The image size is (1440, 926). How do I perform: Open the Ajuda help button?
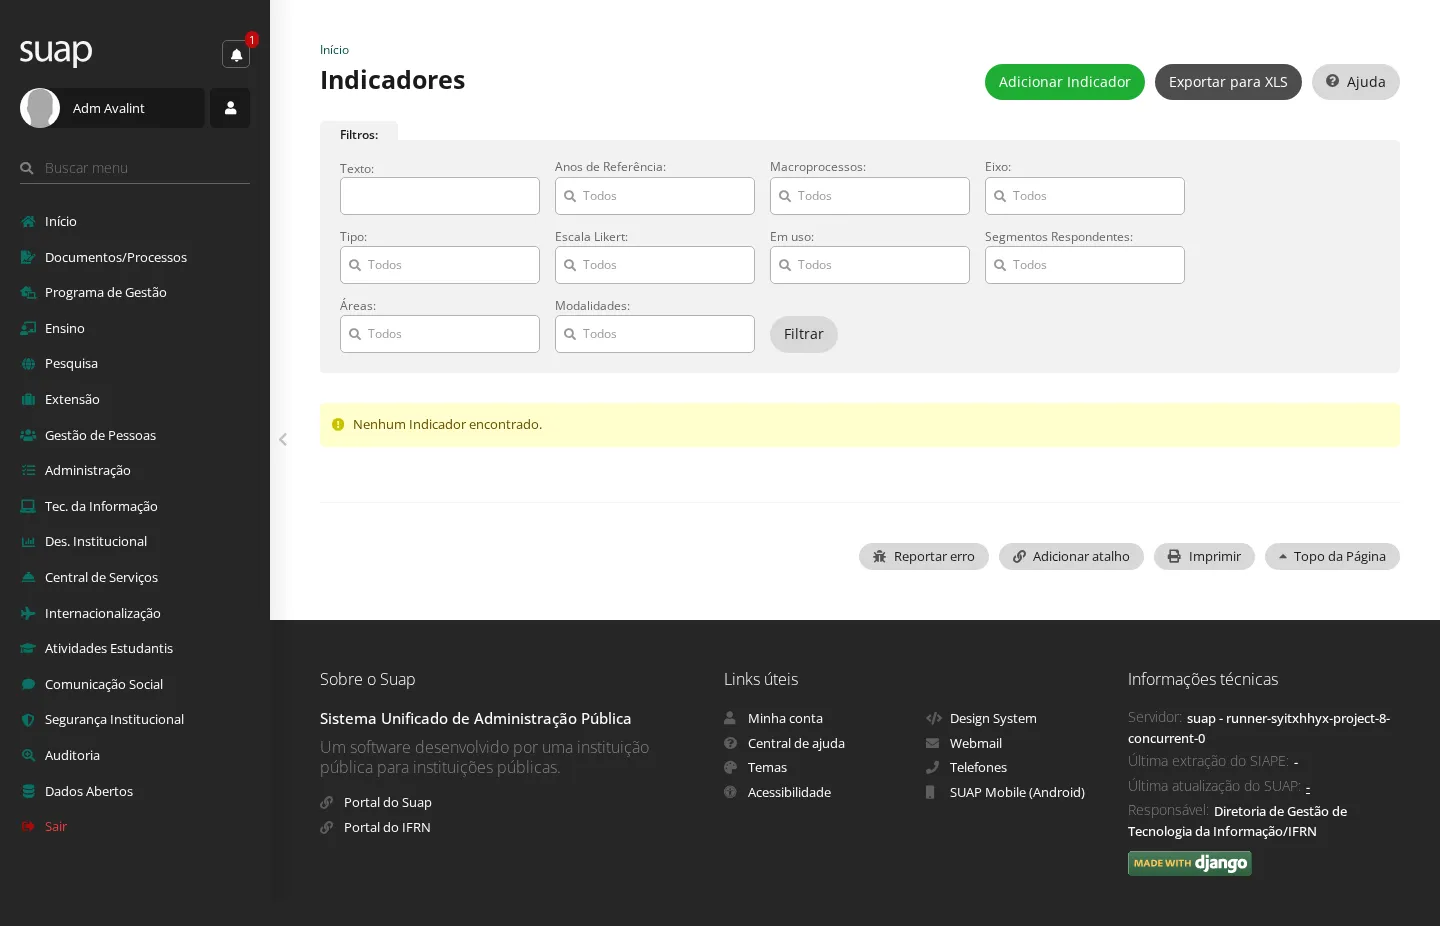[x=1355, y=82]
